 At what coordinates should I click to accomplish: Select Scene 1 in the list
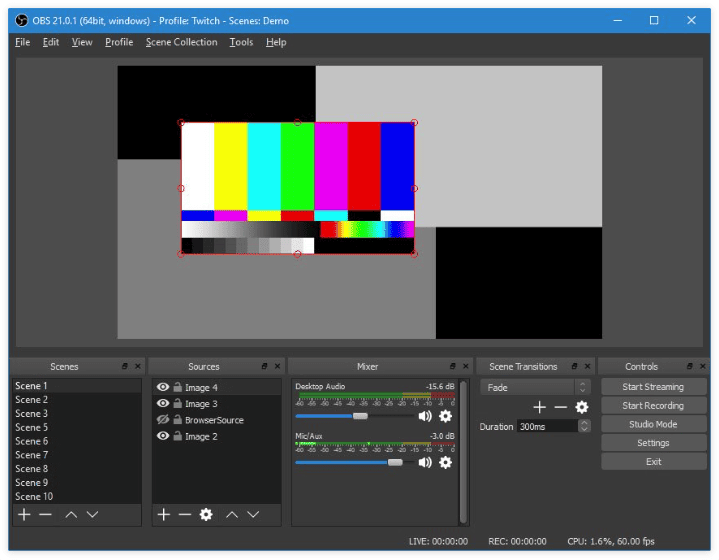[x=77, y=386]
